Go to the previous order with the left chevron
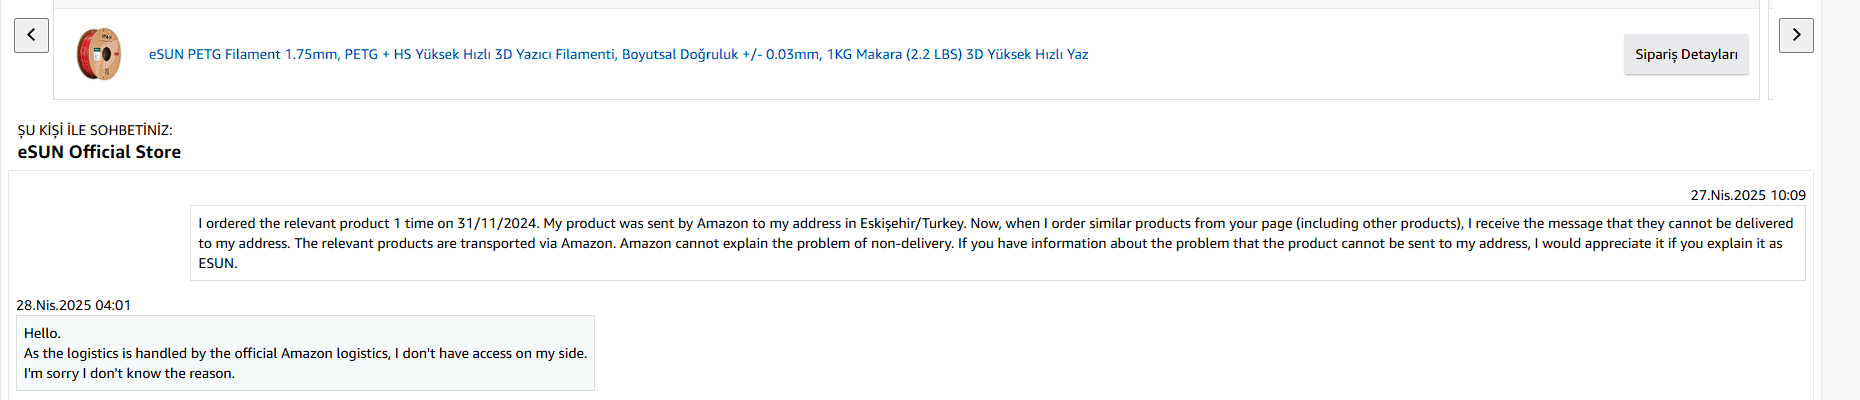1860x400 pixels. pyautogui.click(x=31, y=35)
